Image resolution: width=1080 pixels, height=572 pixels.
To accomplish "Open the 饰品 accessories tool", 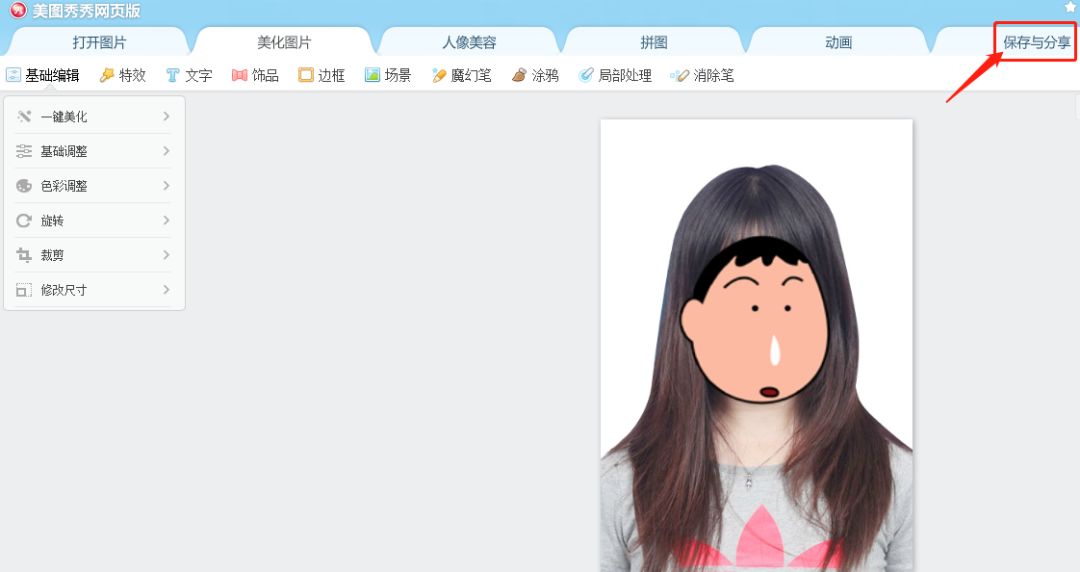I will (x=255, y=75).
